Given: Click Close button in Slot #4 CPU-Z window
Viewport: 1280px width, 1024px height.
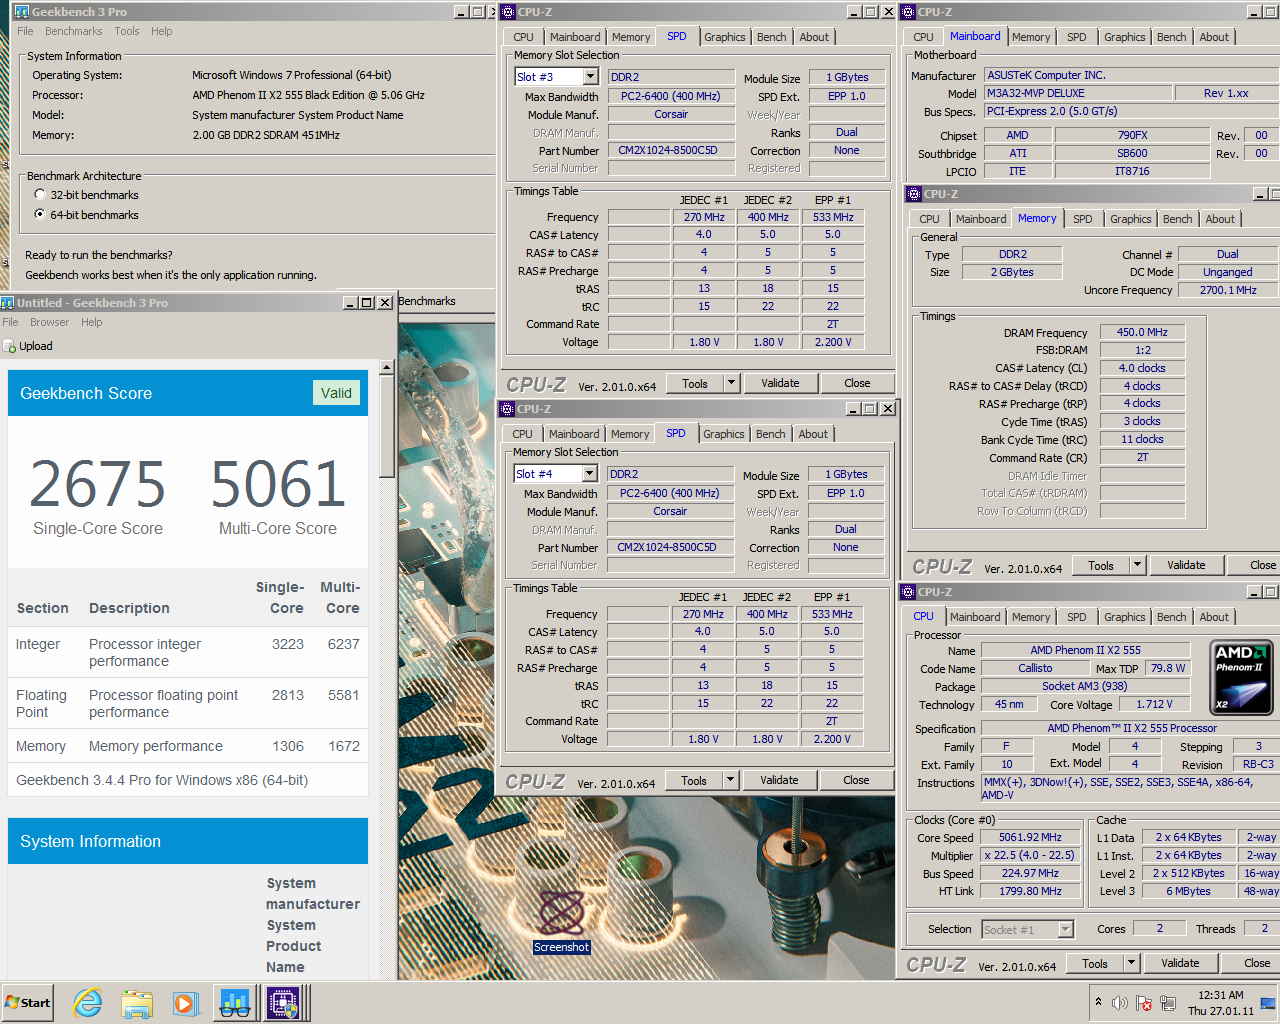Looking at the screenshot, I should 856,780.
